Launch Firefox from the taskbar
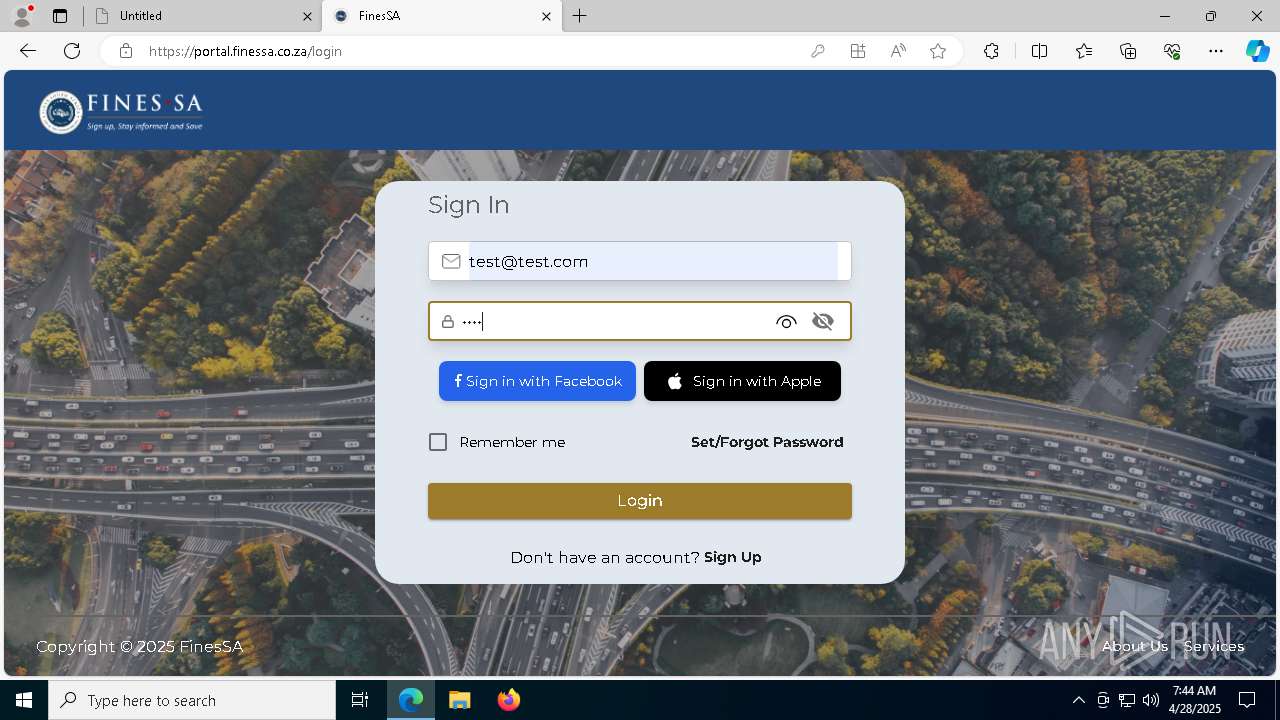Screen dimensions: 1280x720 [x=509, y=700]
